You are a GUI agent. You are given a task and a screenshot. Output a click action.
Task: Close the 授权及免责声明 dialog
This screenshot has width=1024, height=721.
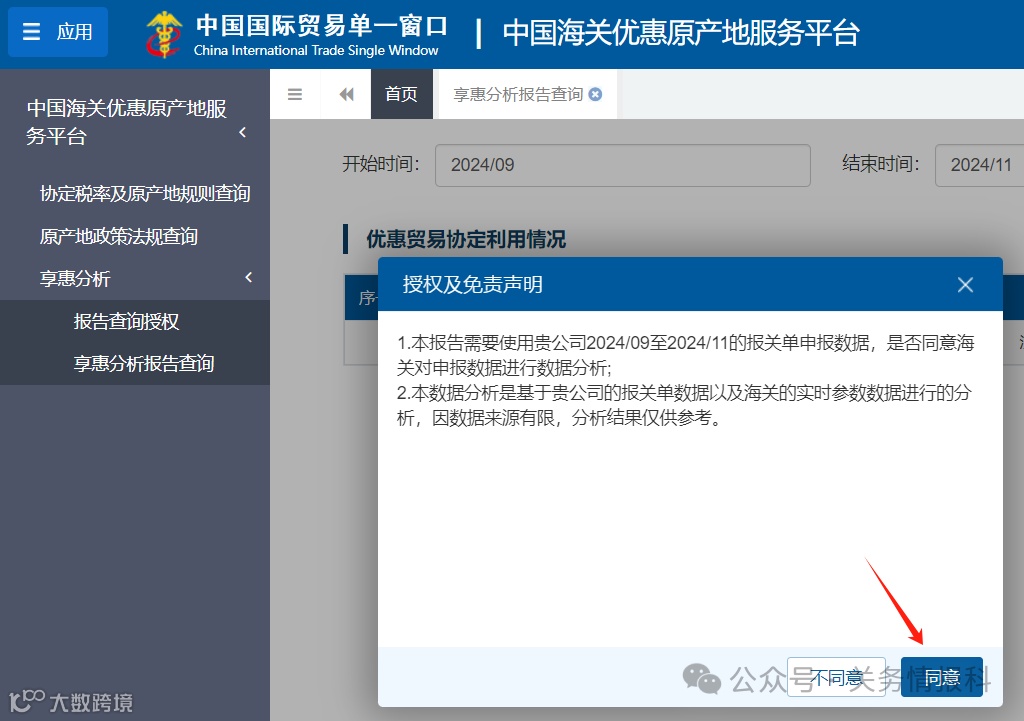pos(965,285)
